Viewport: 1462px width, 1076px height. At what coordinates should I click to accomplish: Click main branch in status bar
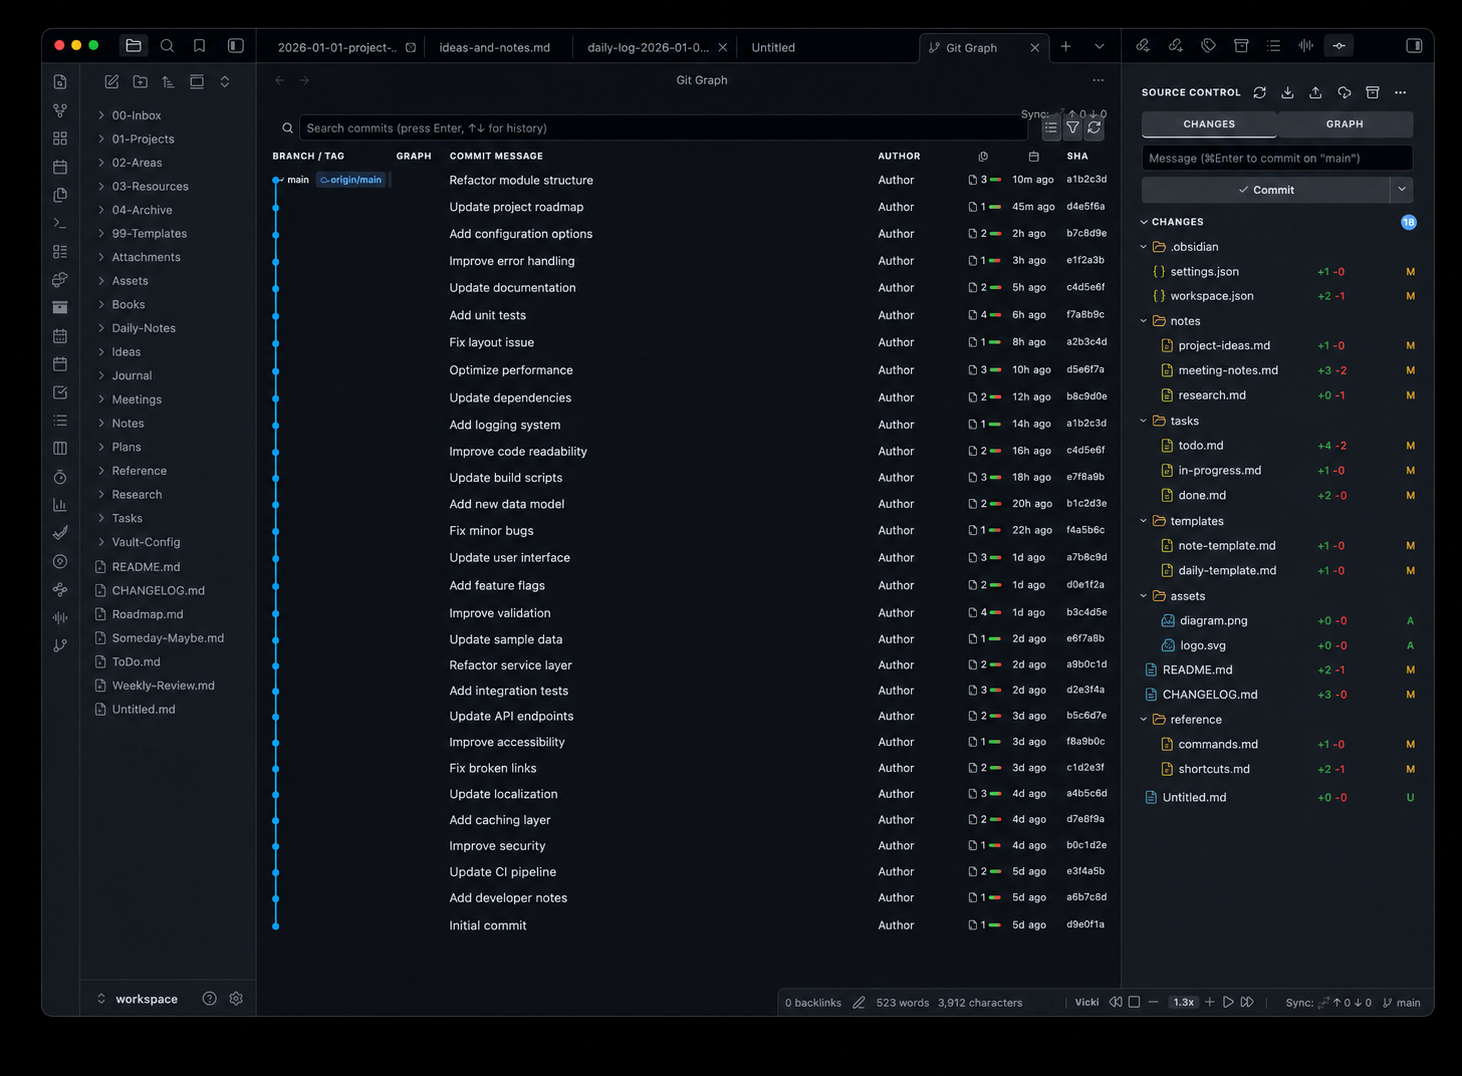coord(1402,1002)
